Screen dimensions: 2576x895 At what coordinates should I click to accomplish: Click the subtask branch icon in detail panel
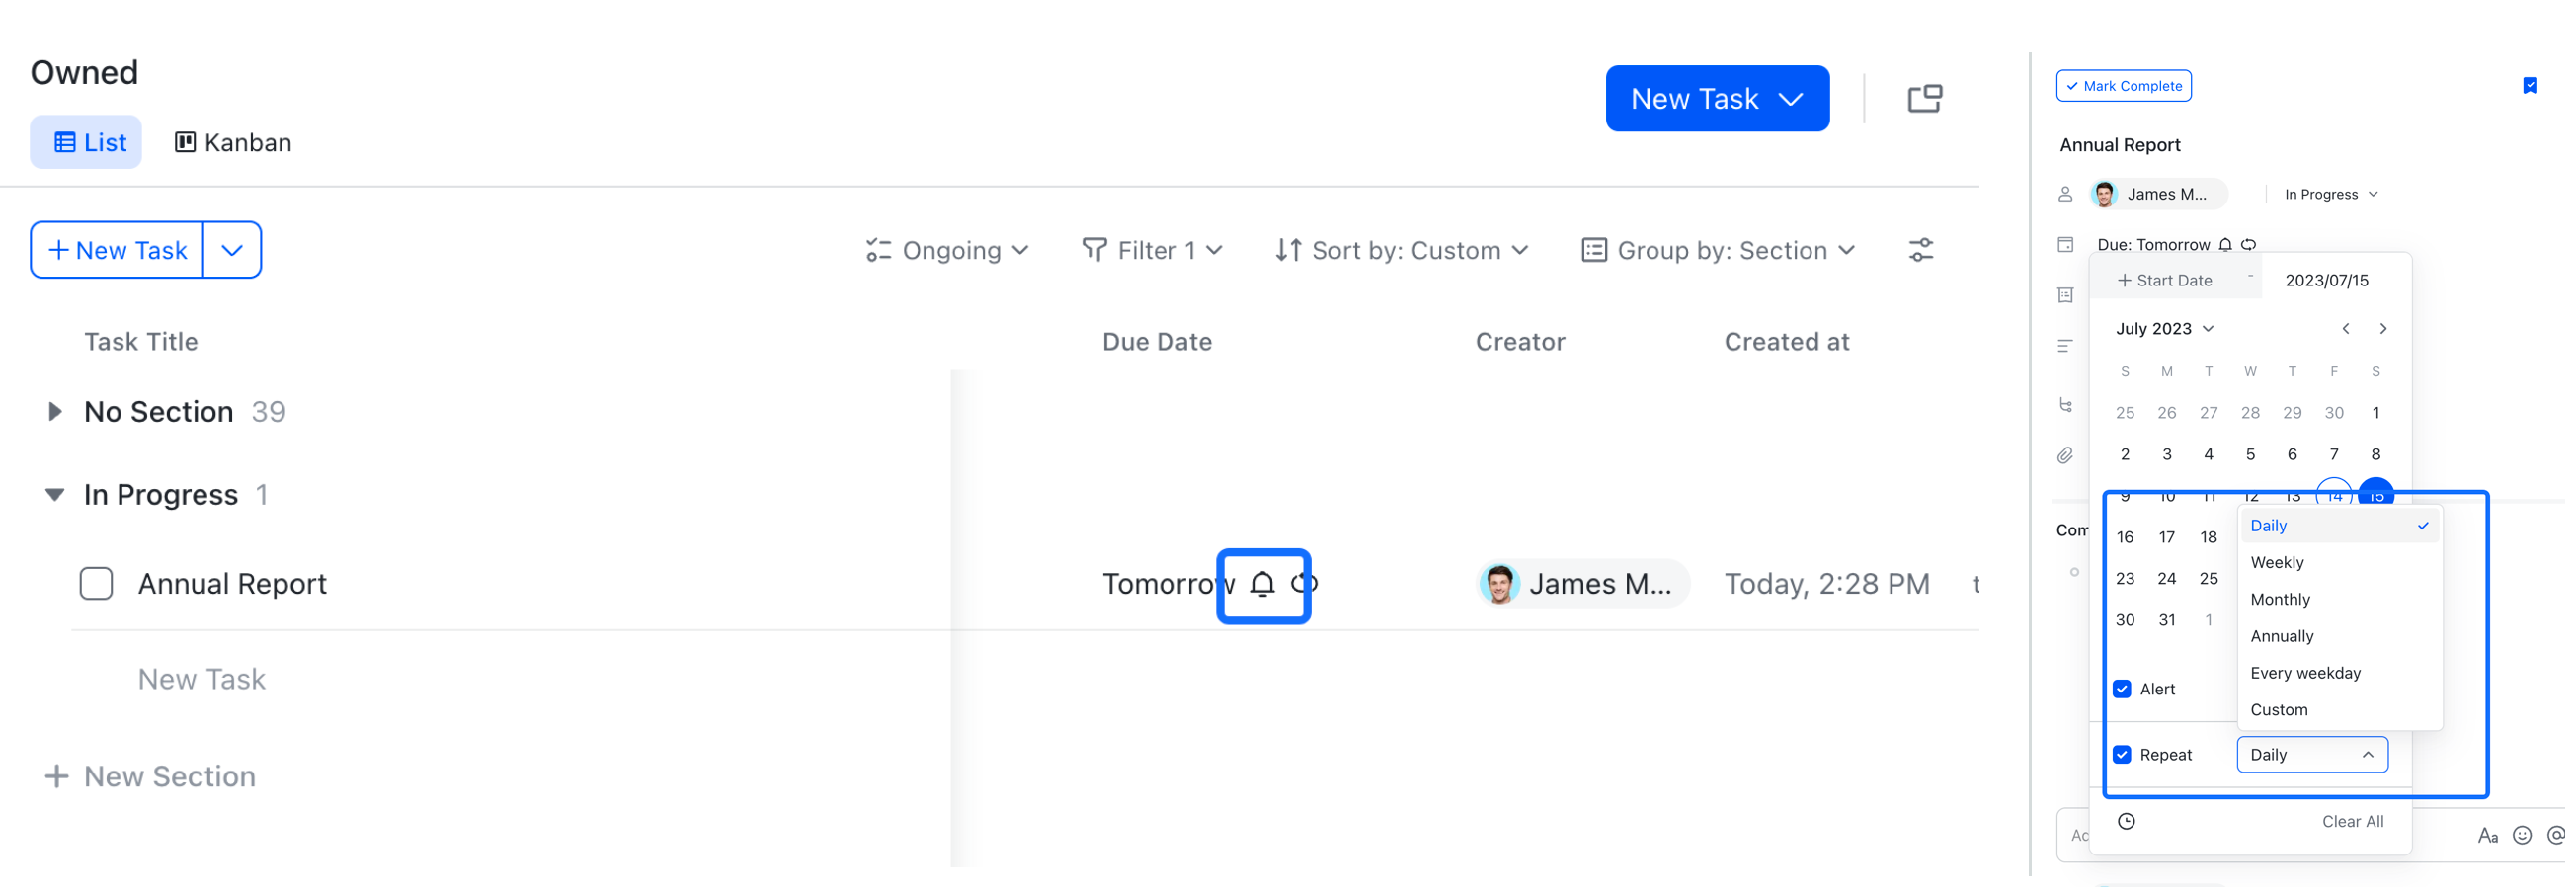click(2066, 406)
